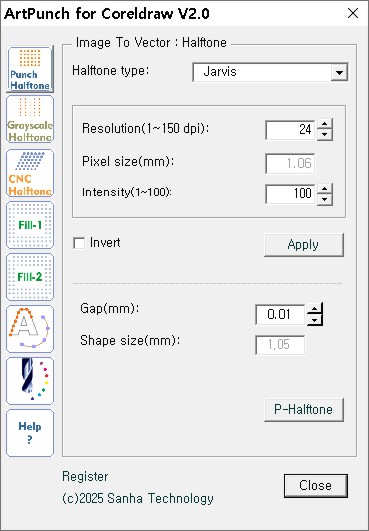Open the CNC Halftone tool

pos(30,173)
